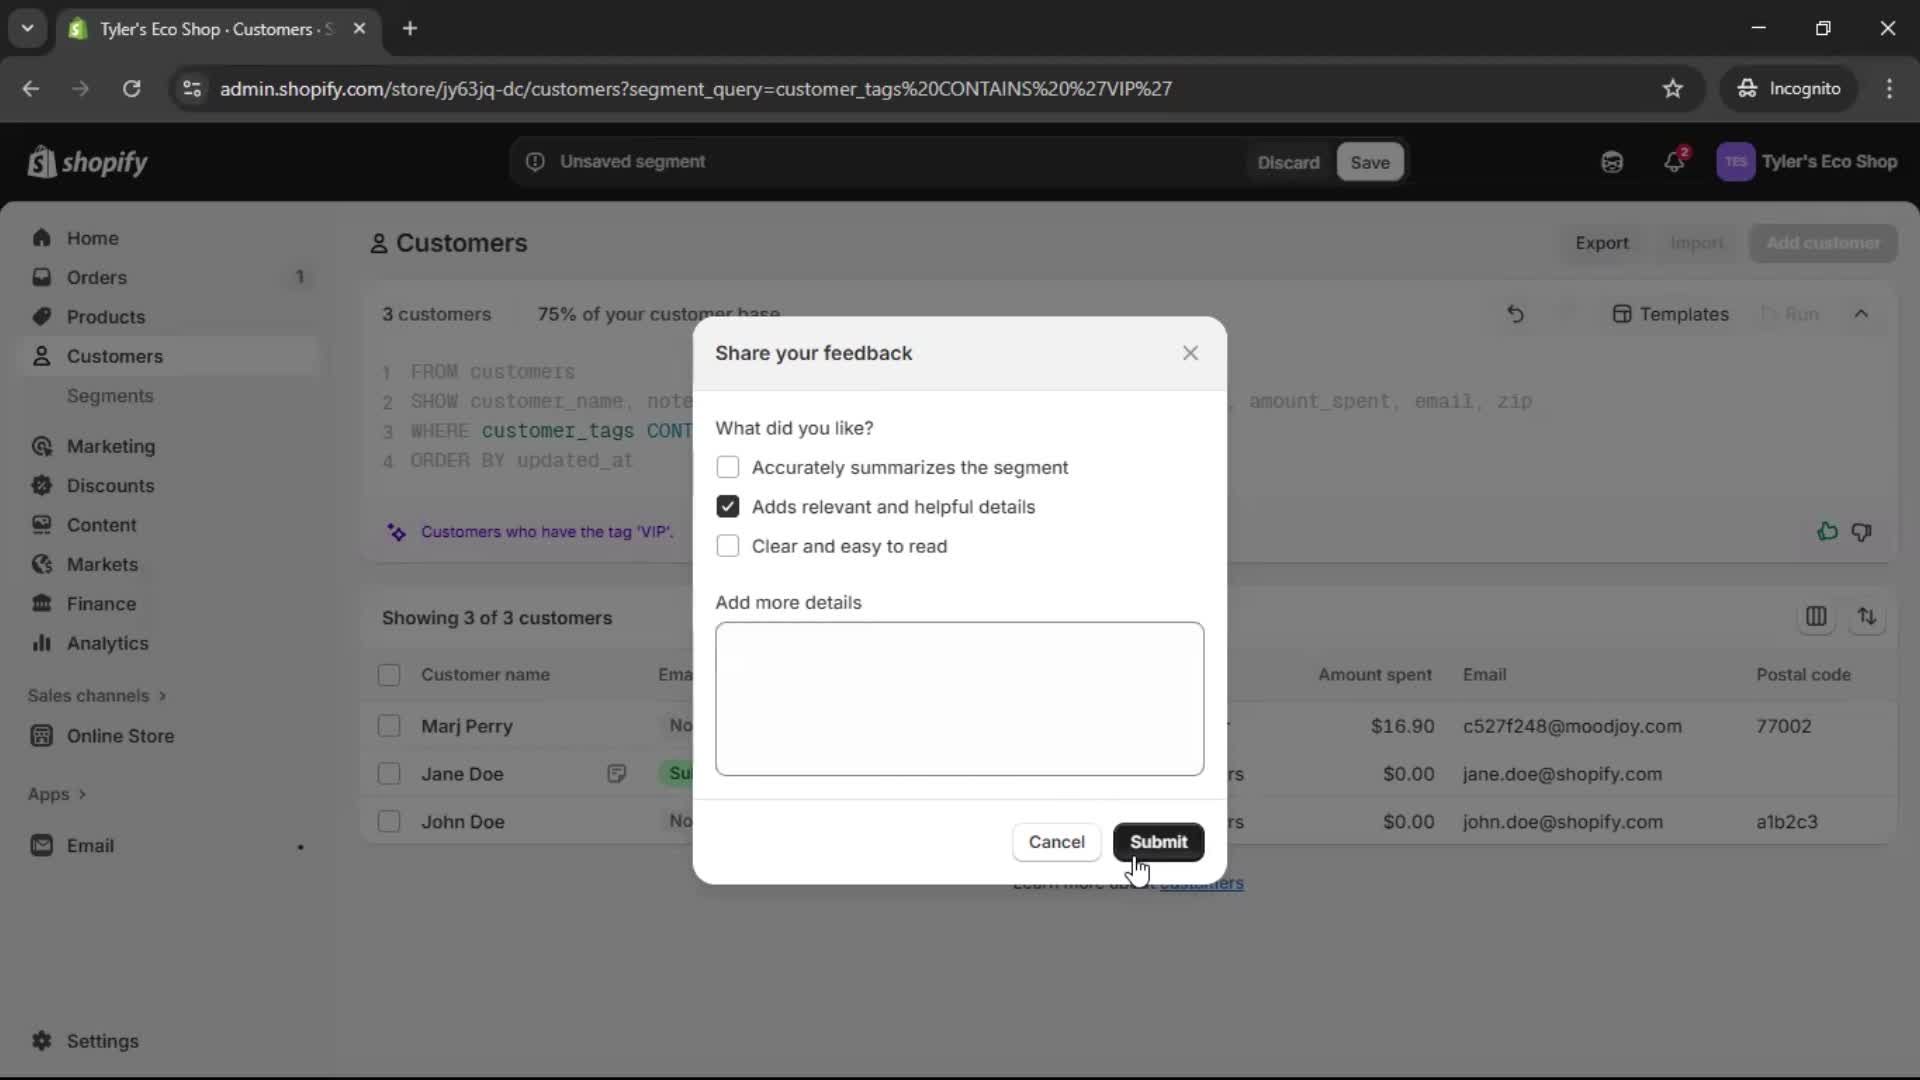1920x1080 pixels.
Task: Submit the feedback form
Action: pos(1158,842)
